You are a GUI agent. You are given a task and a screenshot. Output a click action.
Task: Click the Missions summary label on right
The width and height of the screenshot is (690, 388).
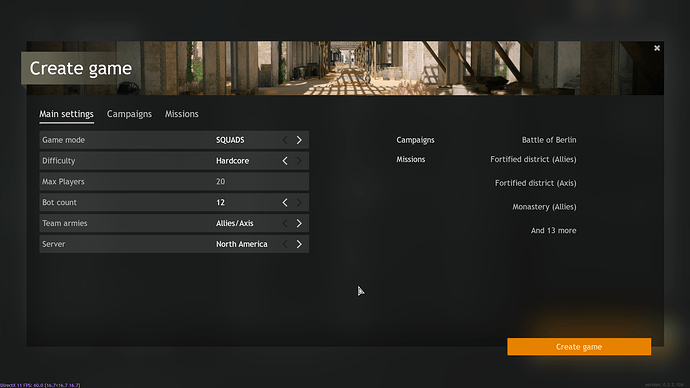(x=411, y=159)
